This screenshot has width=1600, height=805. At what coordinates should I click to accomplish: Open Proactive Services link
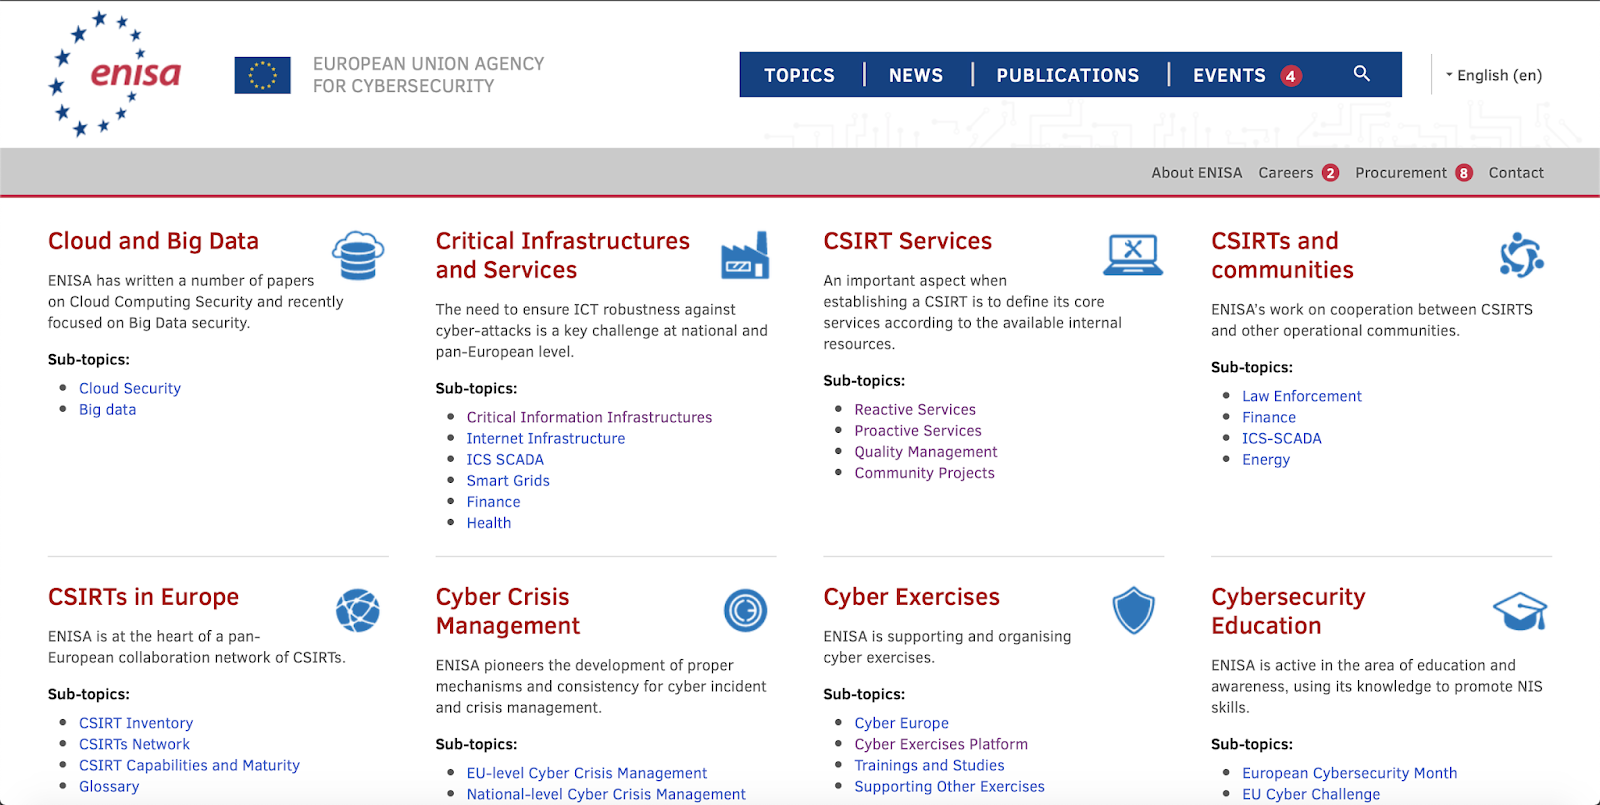click(x=918, y=430)
